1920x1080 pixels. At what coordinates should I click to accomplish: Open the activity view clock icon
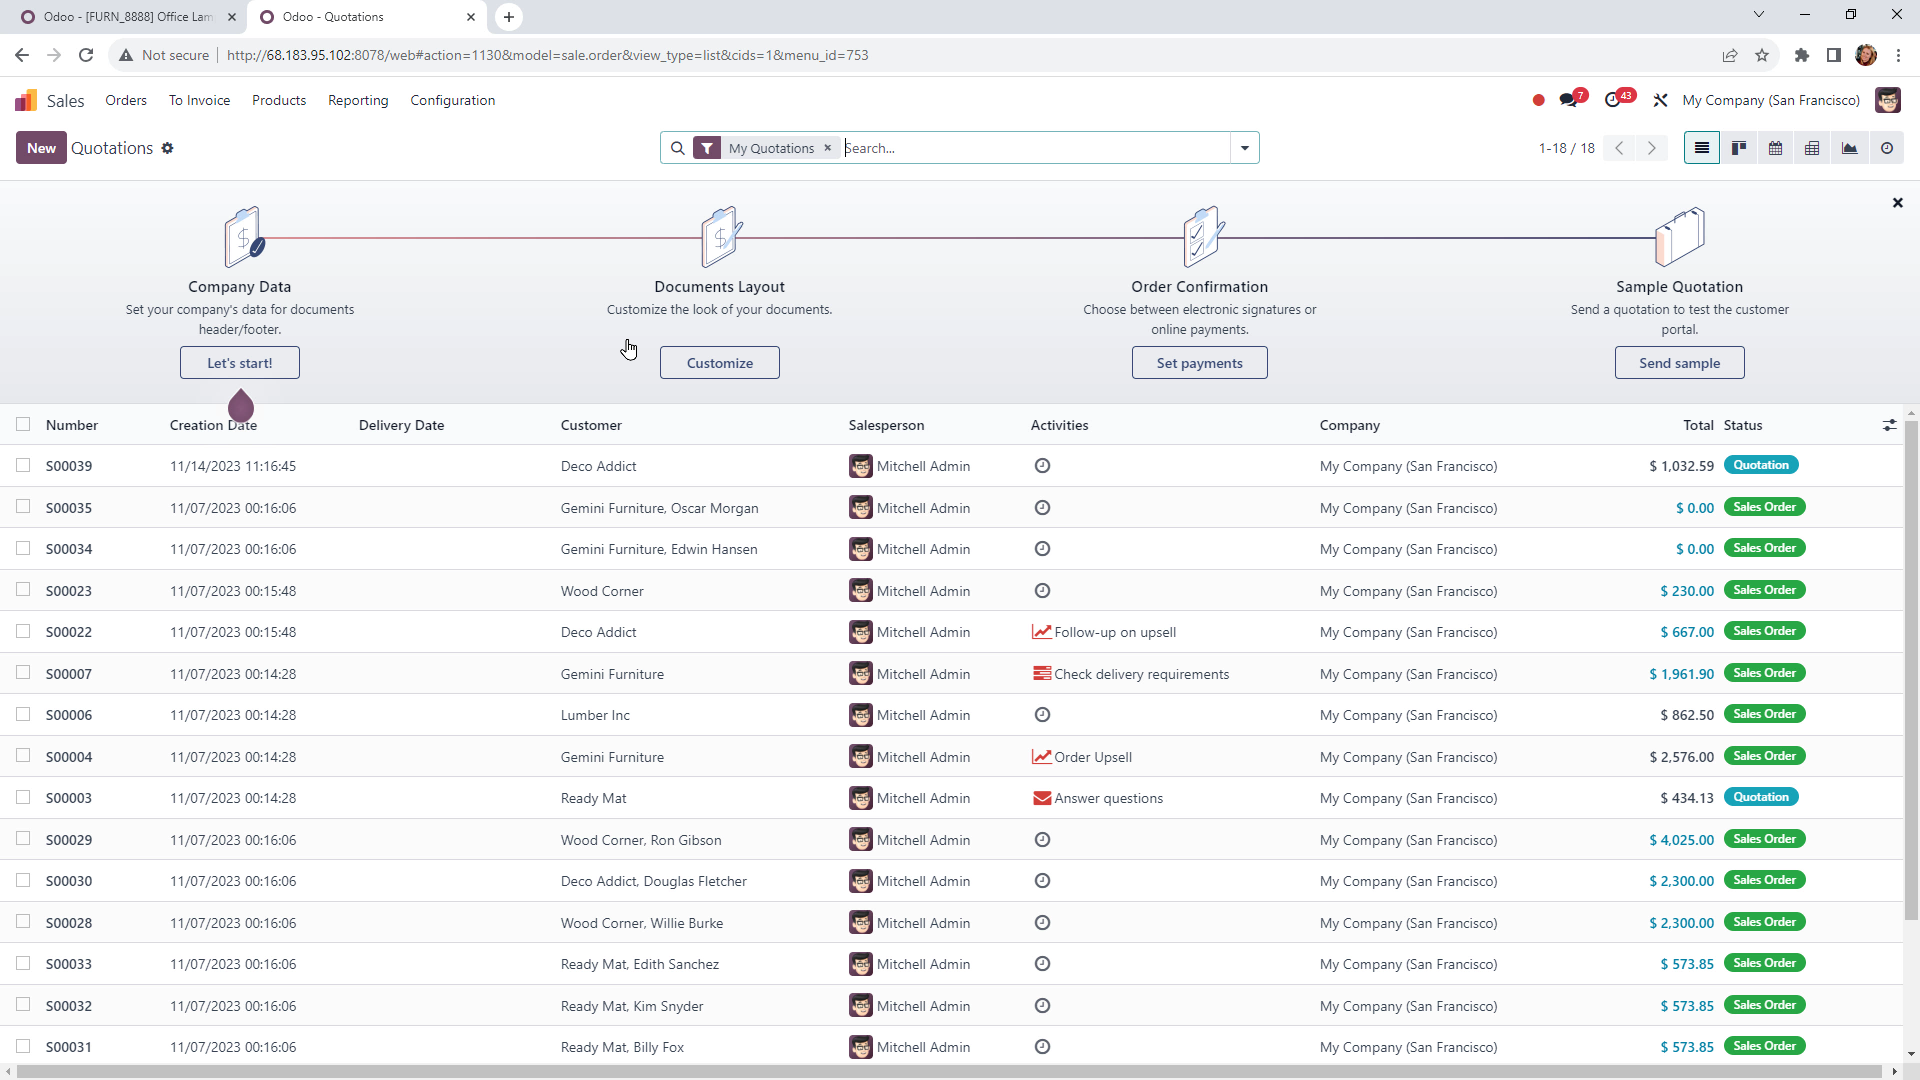(1886, 148)
